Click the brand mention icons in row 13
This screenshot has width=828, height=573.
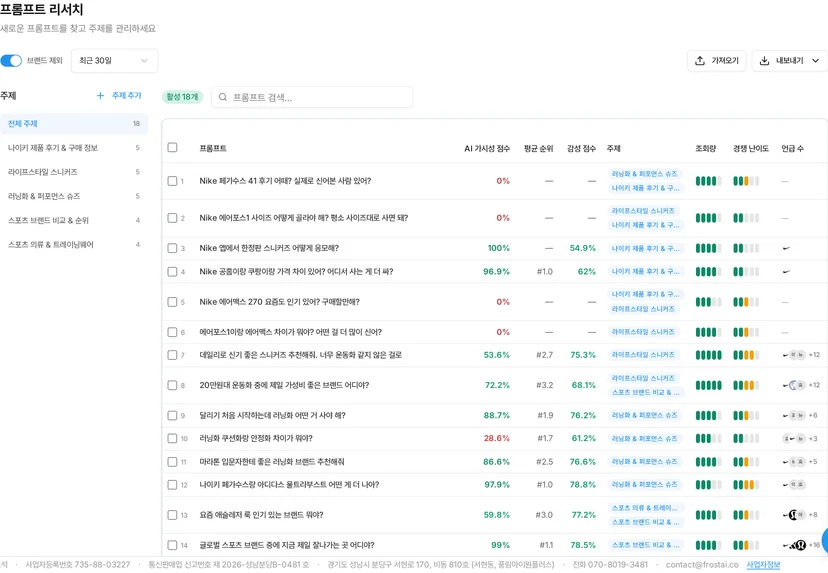[794, 515]
